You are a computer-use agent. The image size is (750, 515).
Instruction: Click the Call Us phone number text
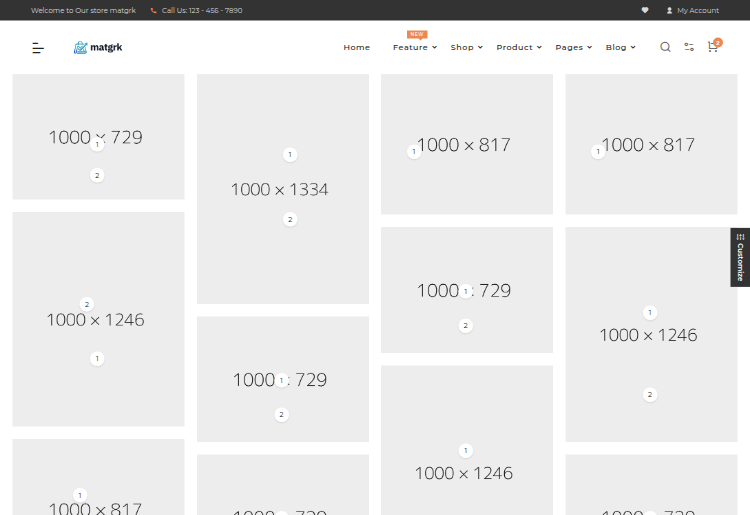(x=202, y=11)
